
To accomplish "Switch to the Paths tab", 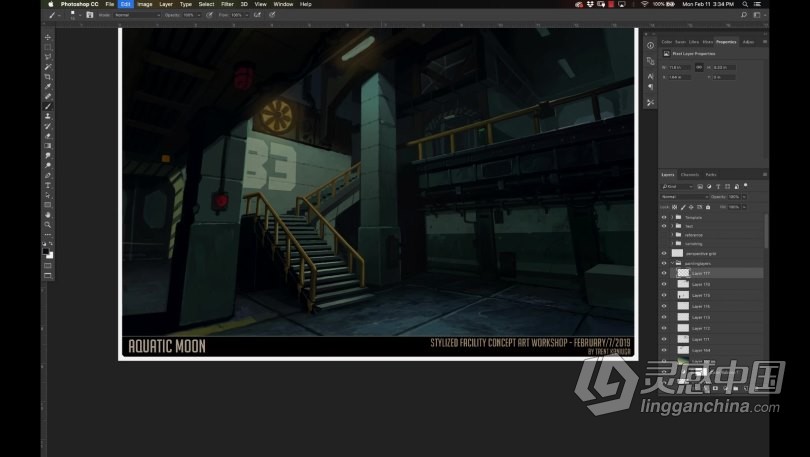I will click(711, 175).
